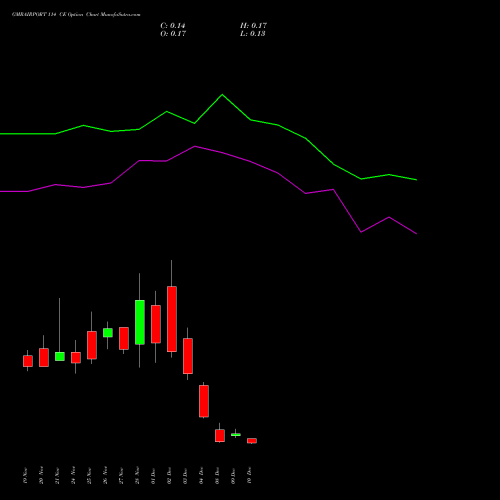
Task: Click the chart title text at top left
Action: click(x=76, y=15)
